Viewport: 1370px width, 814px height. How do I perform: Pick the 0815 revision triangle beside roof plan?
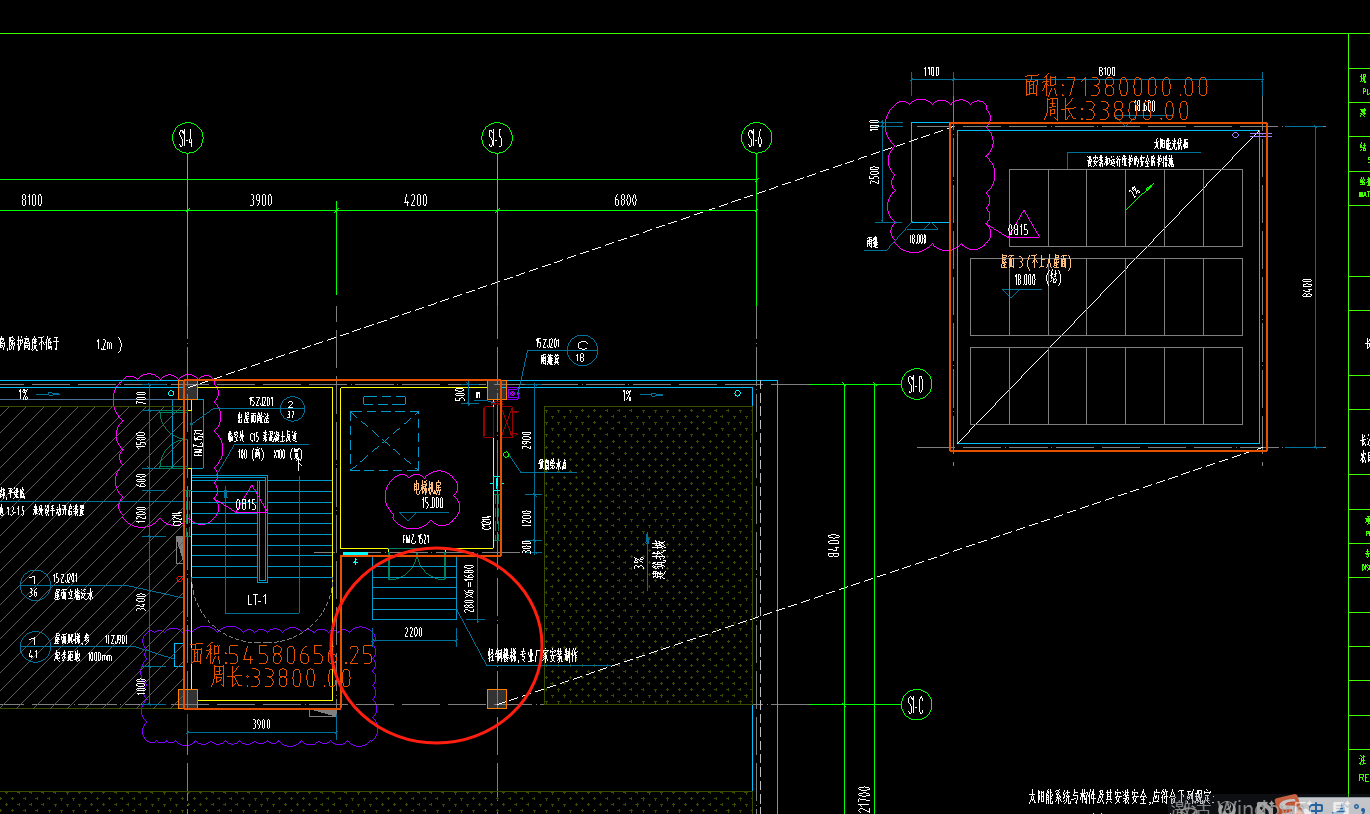(1022, 225)
